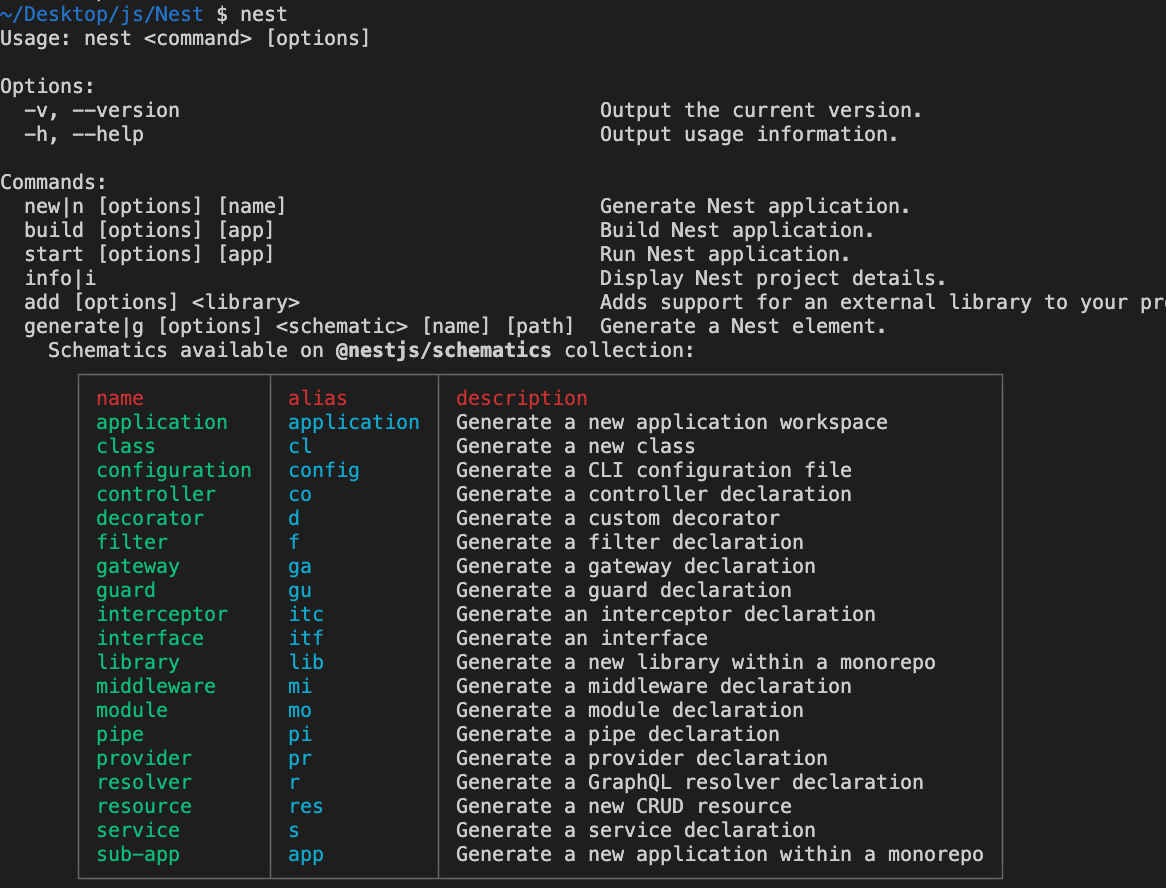
Task: Click 'Generate a Nest element.' description
Action: (x=743, y=326)
